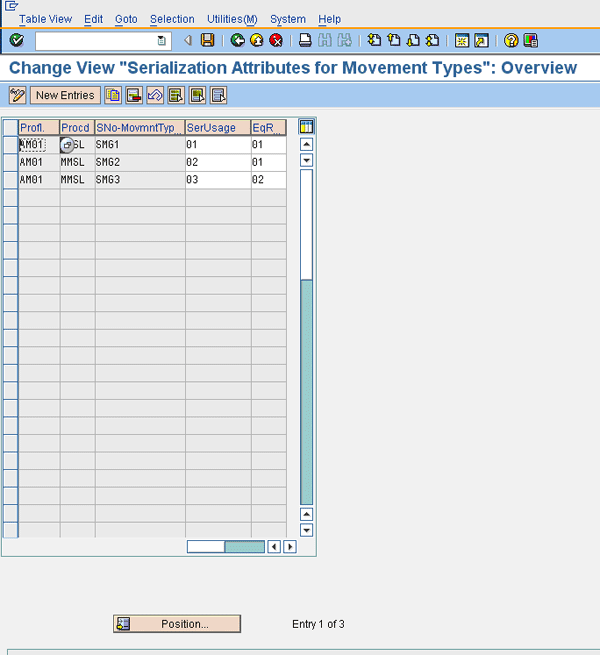Select the row with SMG1 using row selector
This screenshot has width=600, height=655.
tap(10, 145)
